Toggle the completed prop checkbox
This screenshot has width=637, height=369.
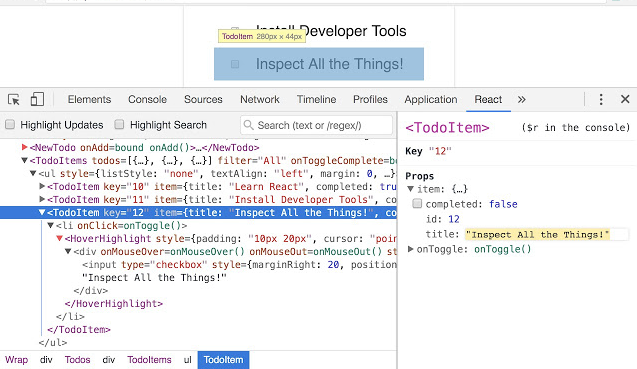tap(417, 203)
